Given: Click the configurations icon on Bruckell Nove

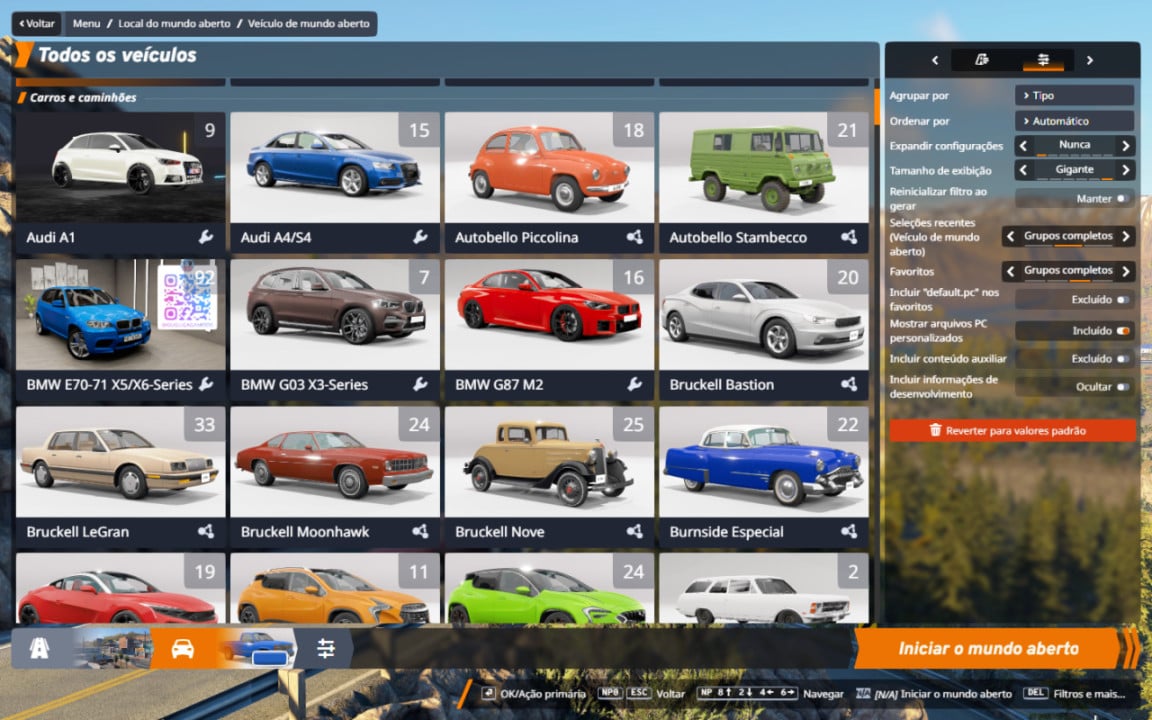Looking at the screenshot, I should [x=635, y=531].
